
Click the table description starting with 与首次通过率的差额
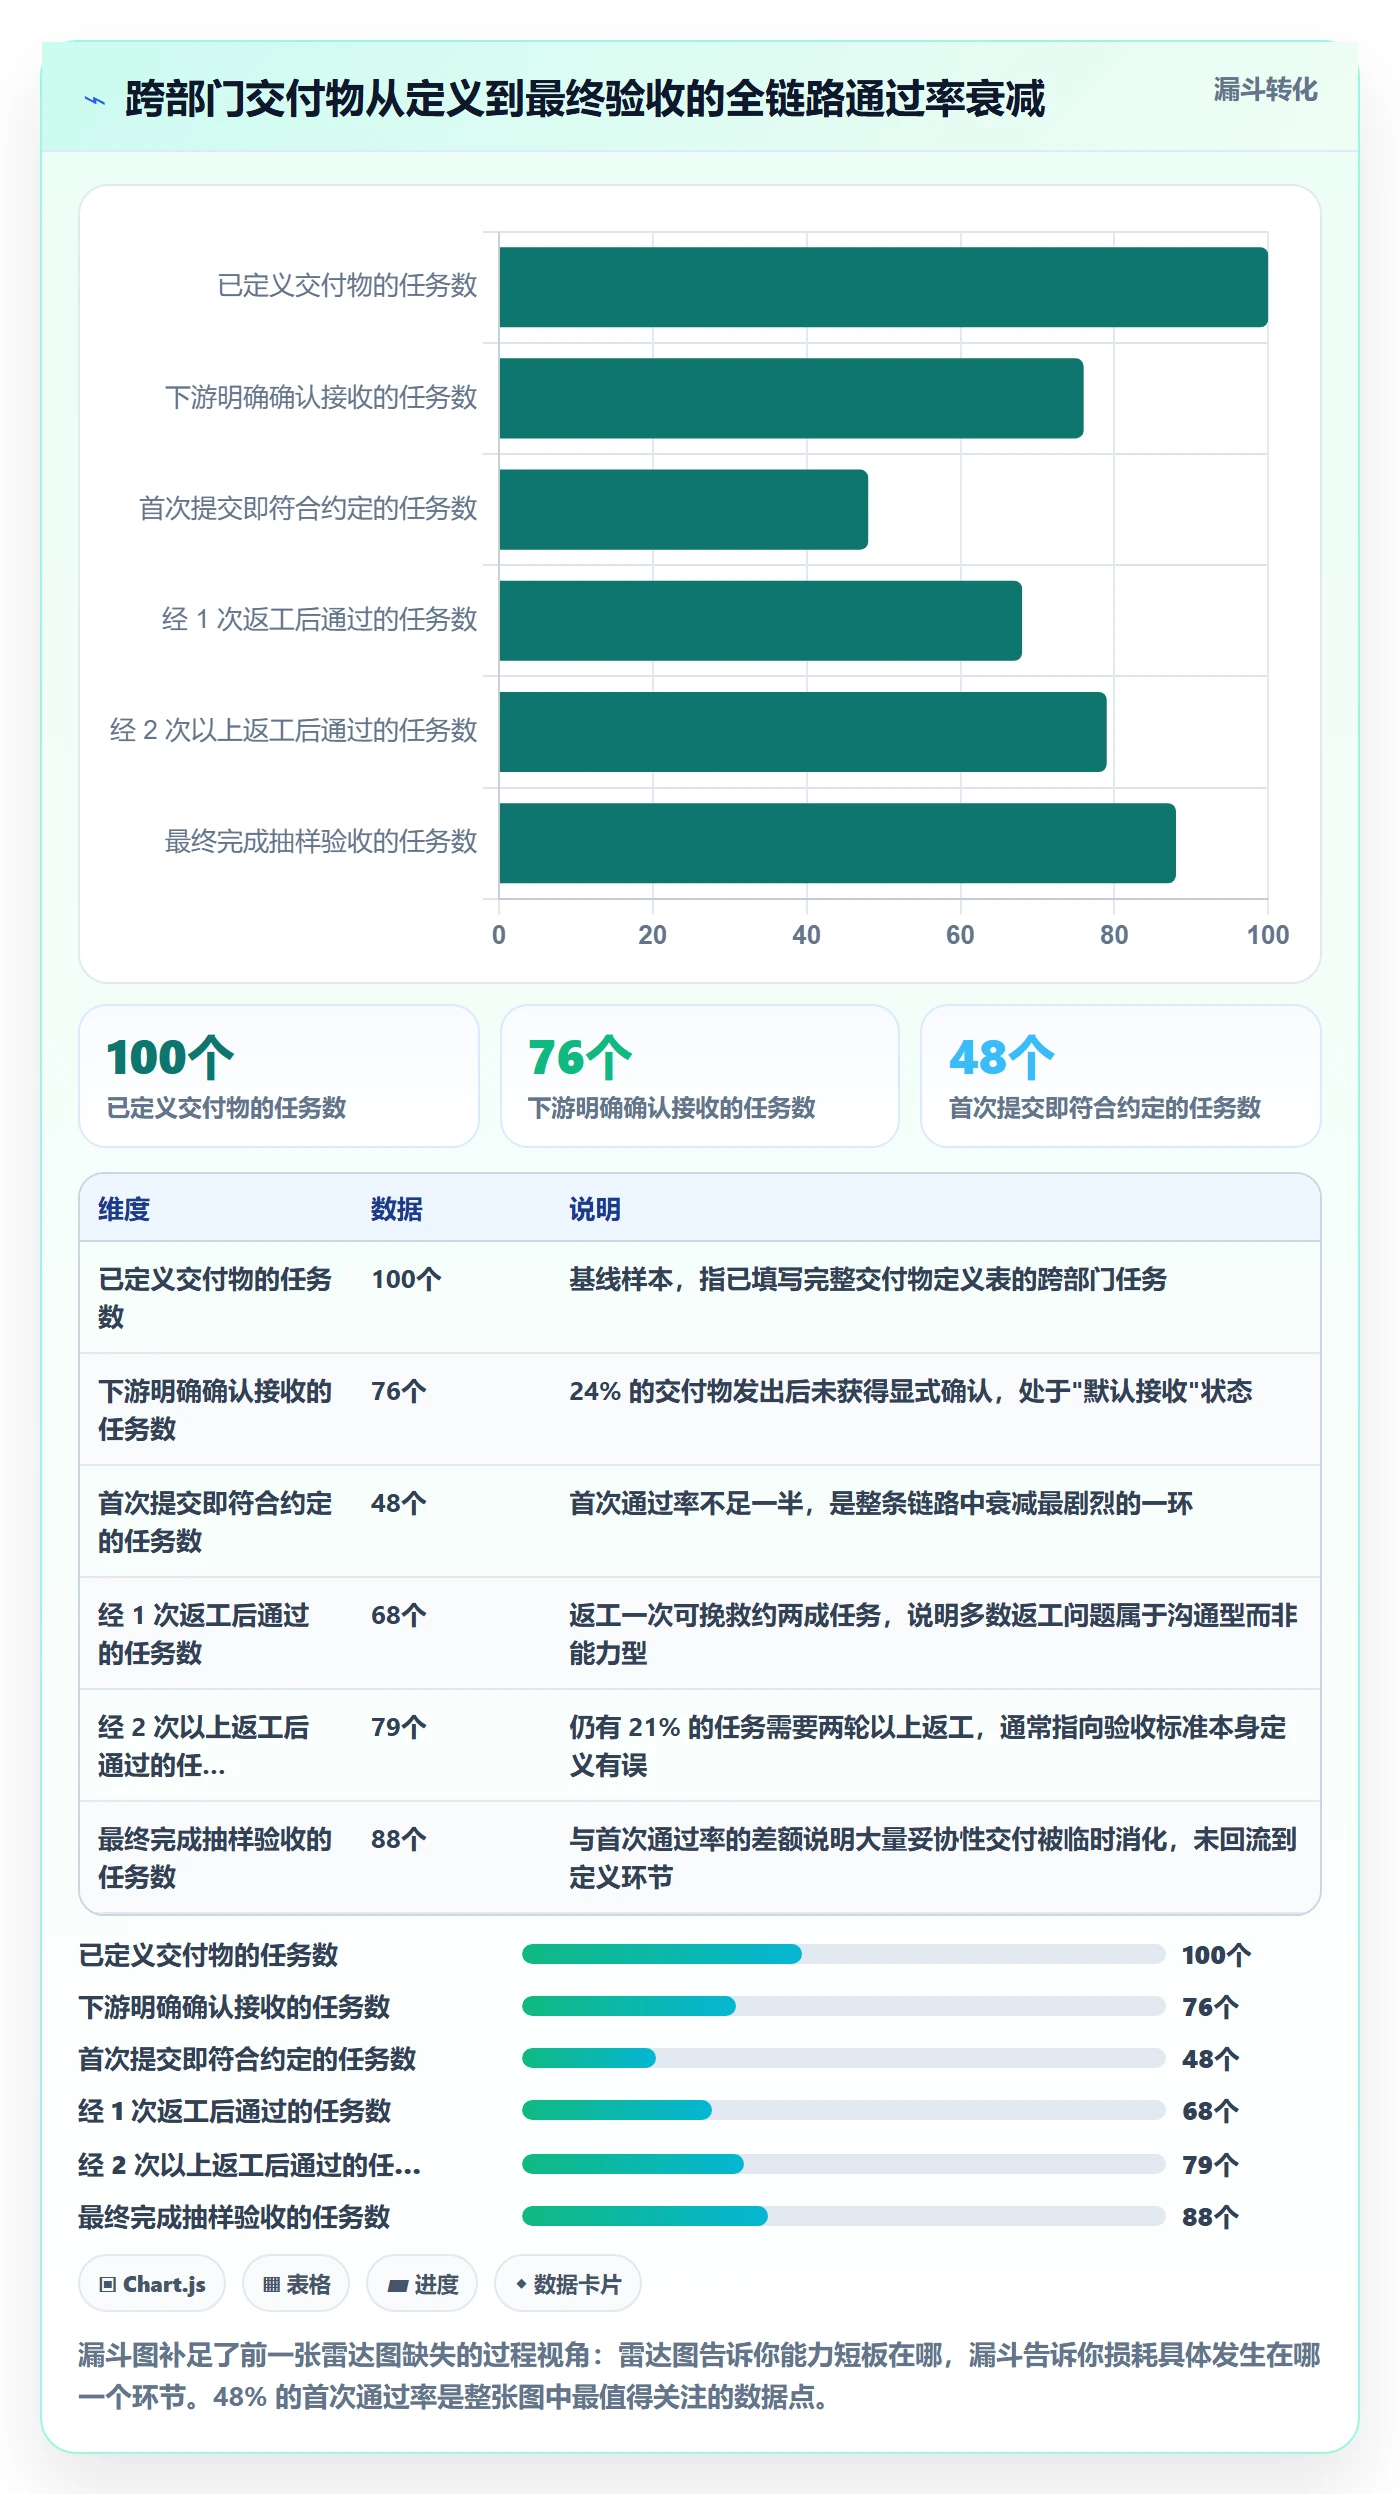[933, 1858]
